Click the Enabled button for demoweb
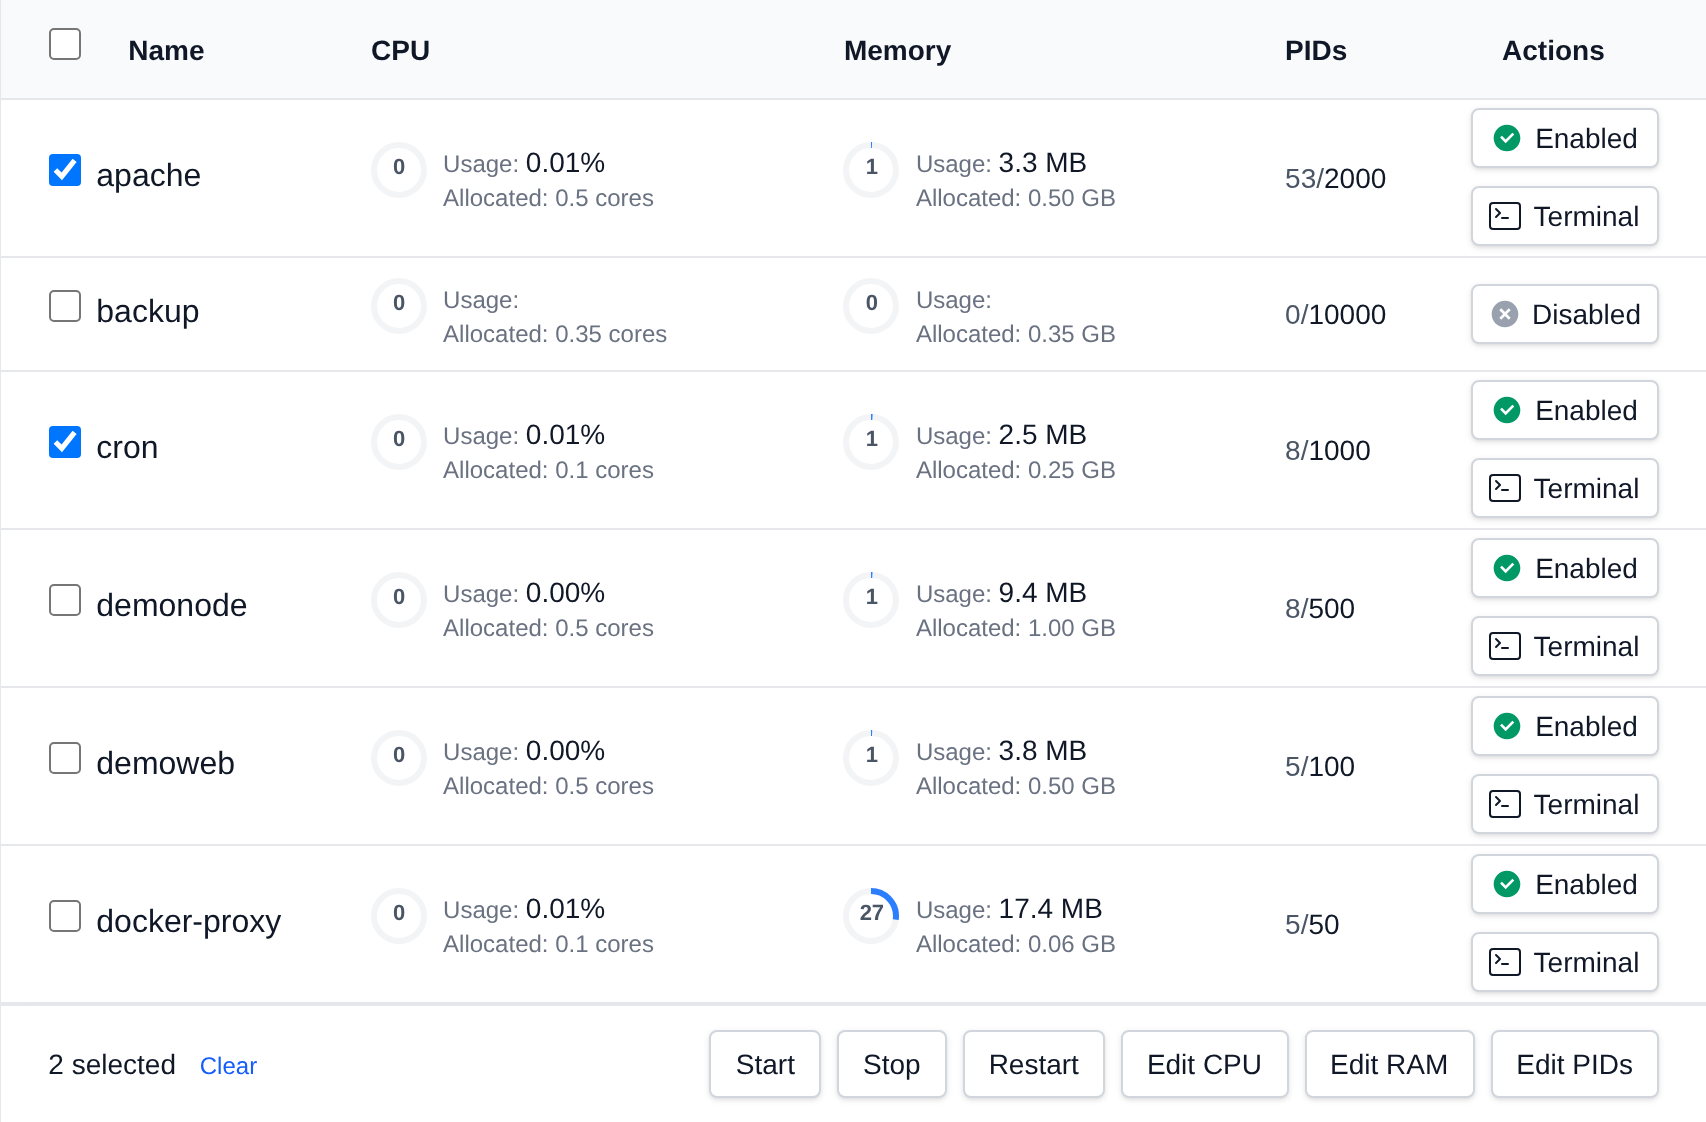The height and width of the screenshot is (1122, 1706). 1564,726
